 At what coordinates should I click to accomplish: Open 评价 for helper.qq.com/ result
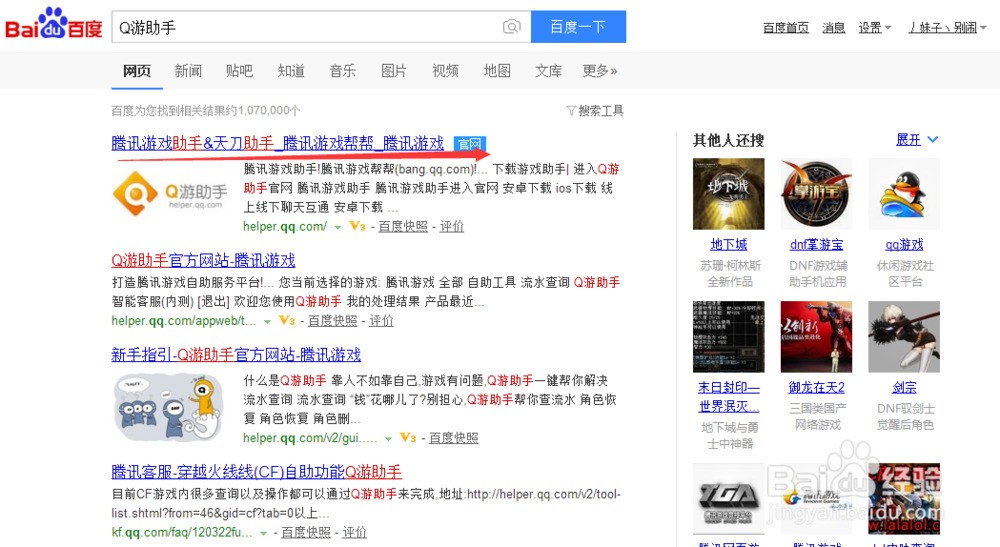[452, 226]
